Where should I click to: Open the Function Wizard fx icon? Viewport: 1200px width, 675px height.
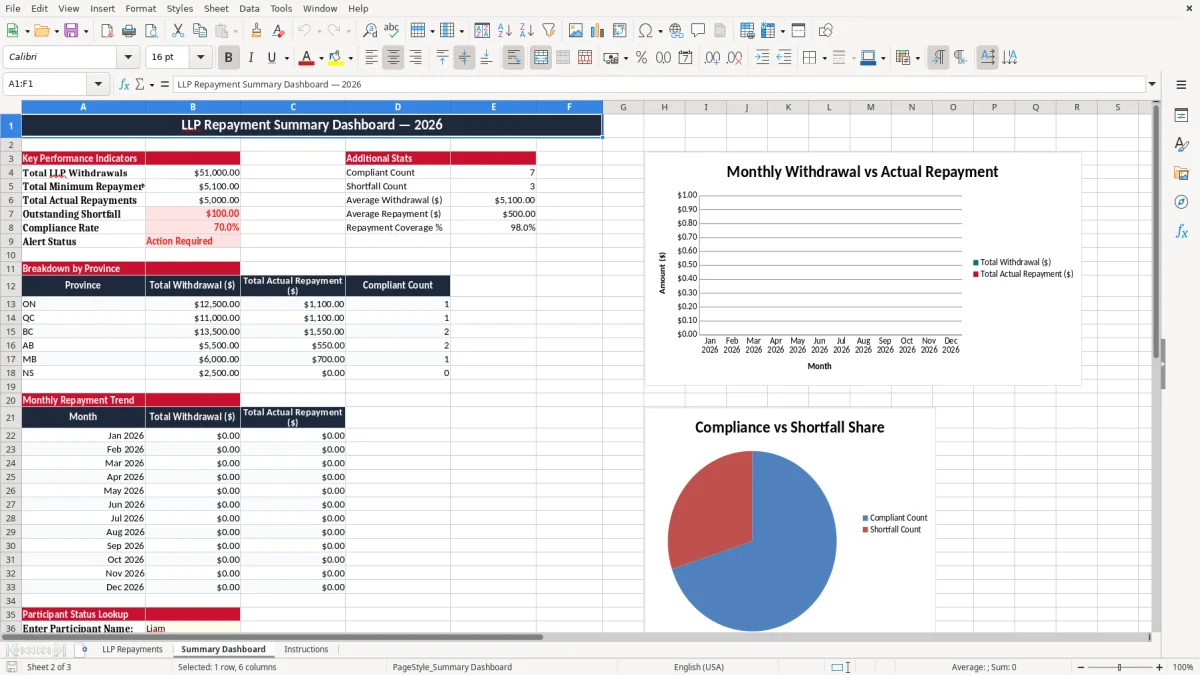click(x=124, y=84)
